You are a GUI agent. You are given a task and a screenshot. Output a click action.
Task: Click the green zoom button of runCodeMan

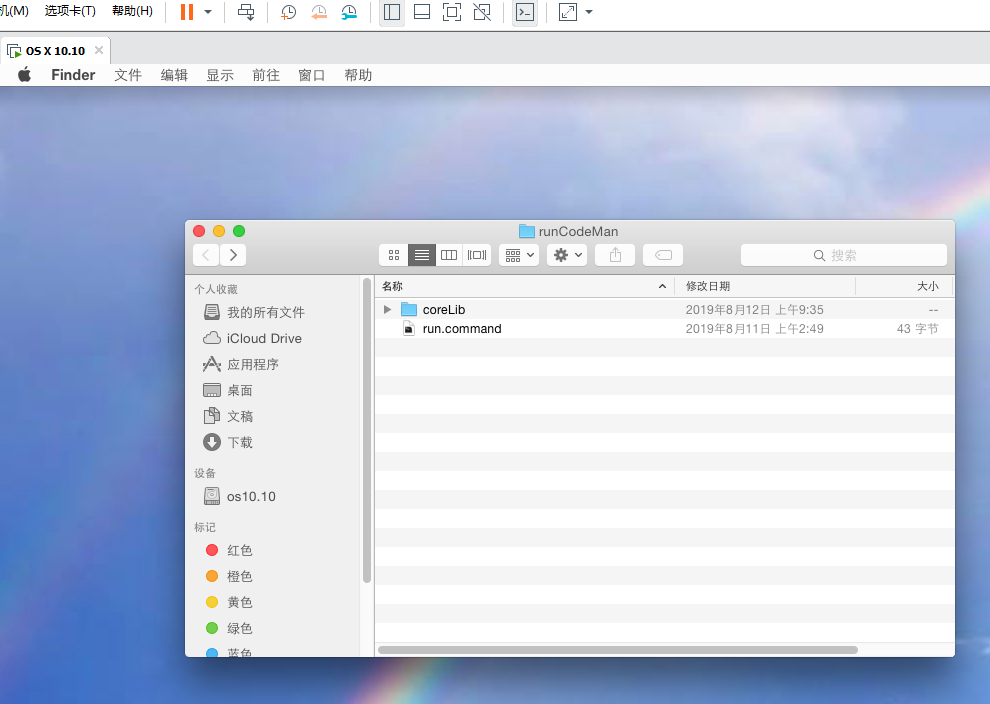239,231
